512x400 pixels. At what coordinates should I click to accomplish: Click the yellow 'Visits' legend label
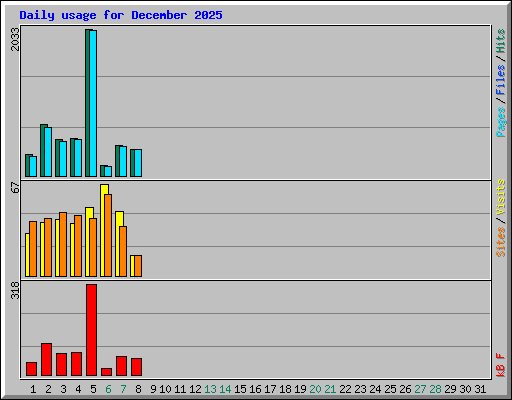point(500,197)
